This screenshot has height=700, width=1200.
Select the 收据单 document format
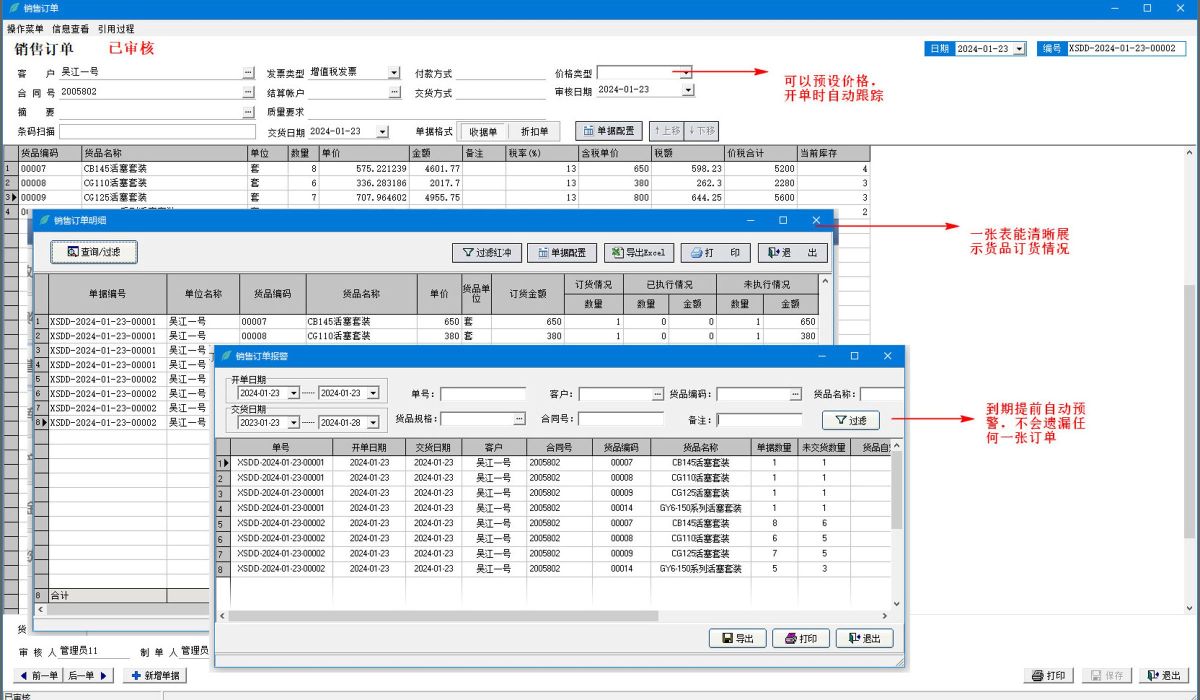pos(483,131)
